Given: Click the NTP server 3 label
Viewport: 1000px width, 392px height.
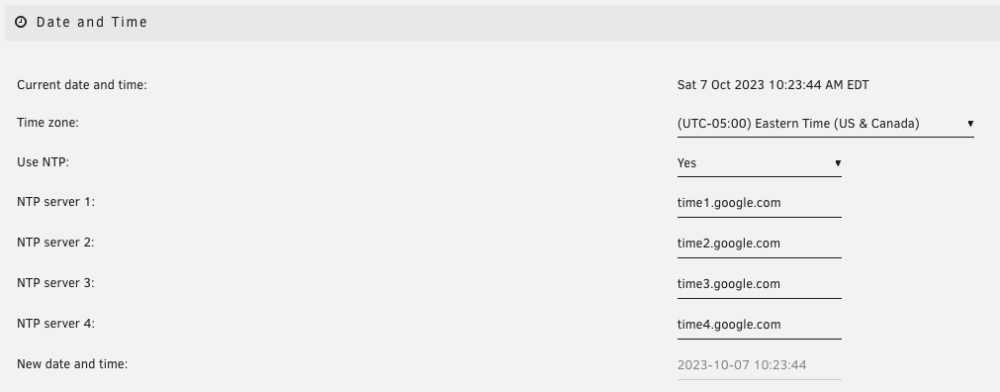Looking at the screenshot, I should [55, 283].
